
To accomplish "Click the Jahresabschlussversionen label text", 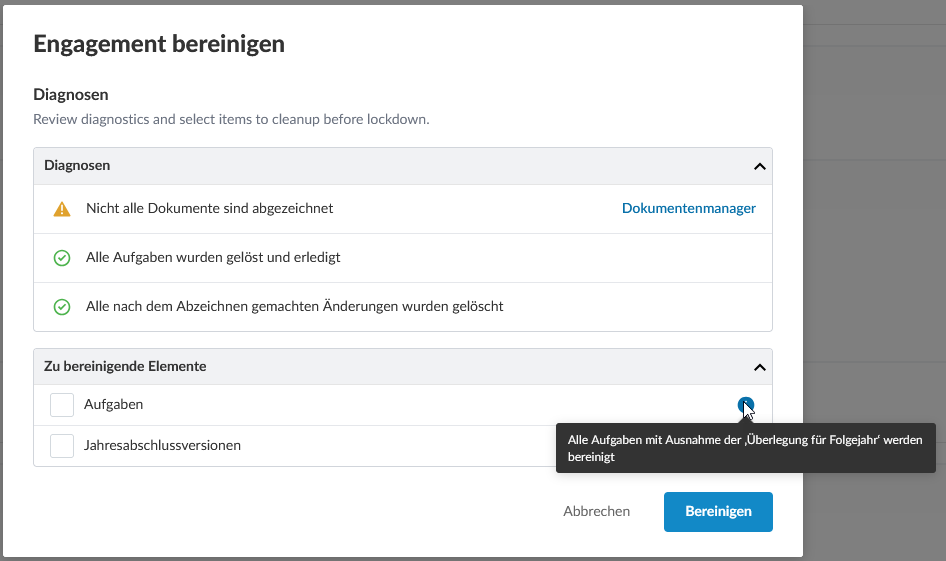I will pyautogui.click(x=162, y=445).
